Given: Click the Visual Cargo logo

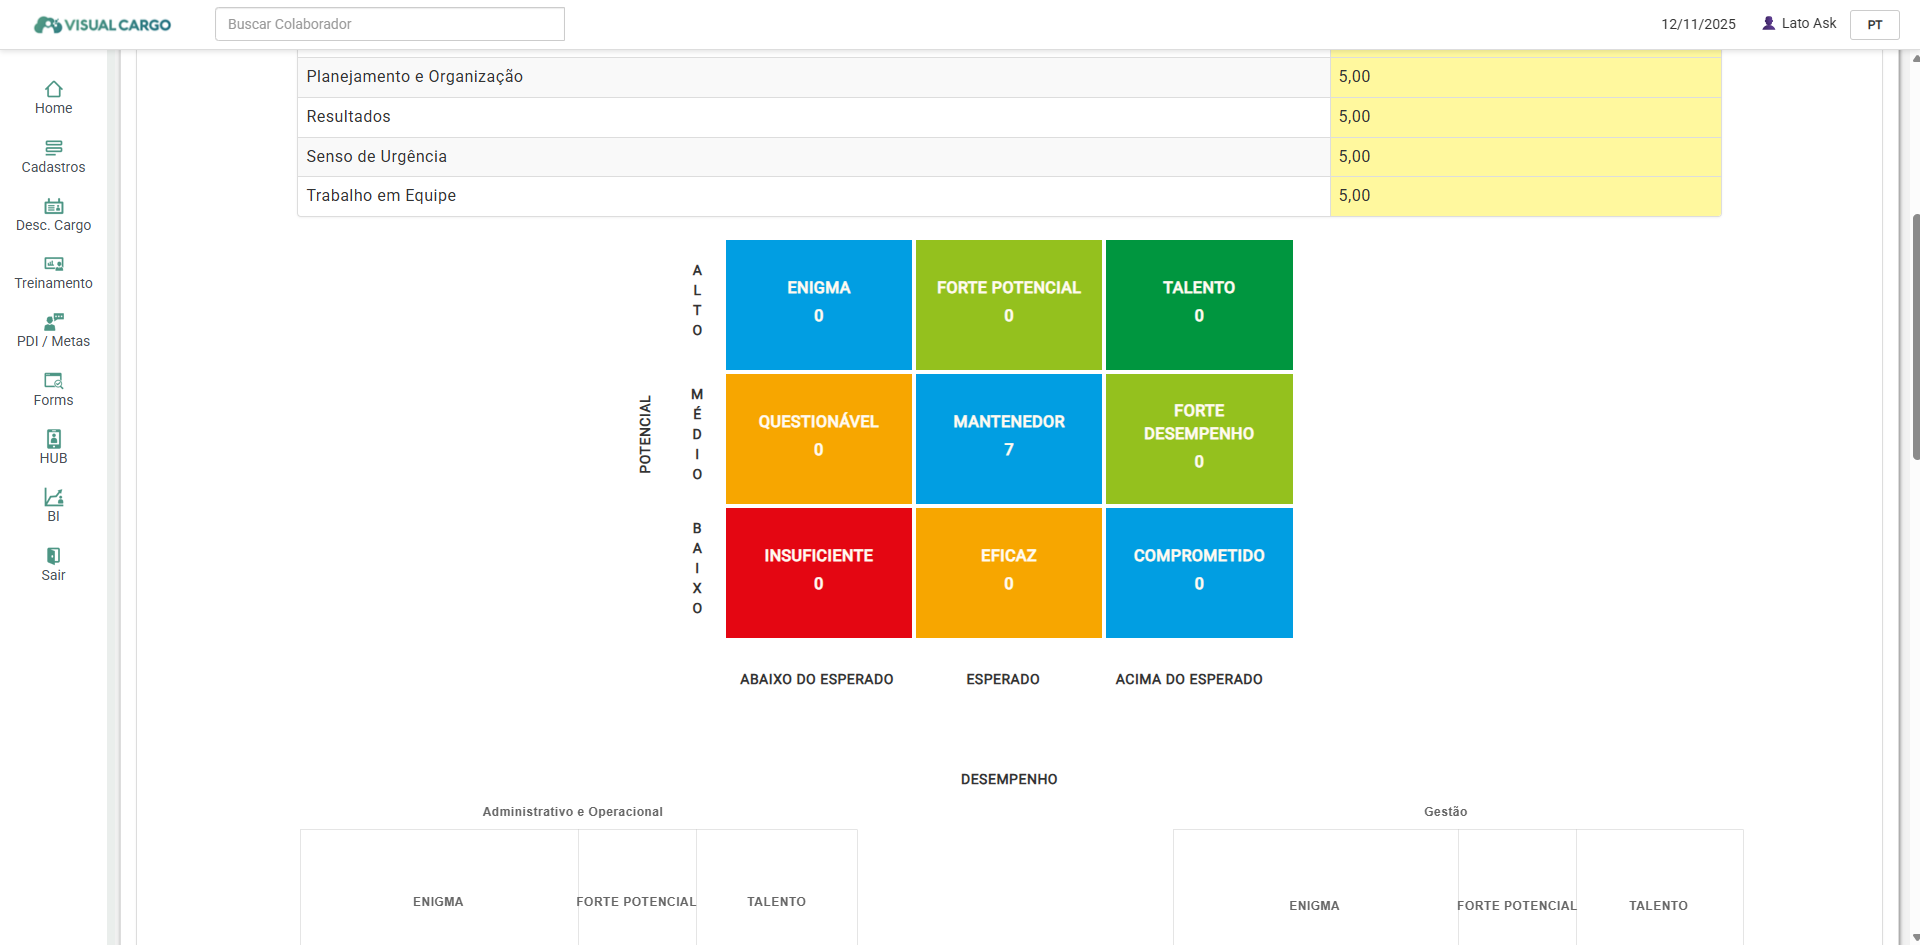Looking at the screenshot, I should 103,24.
